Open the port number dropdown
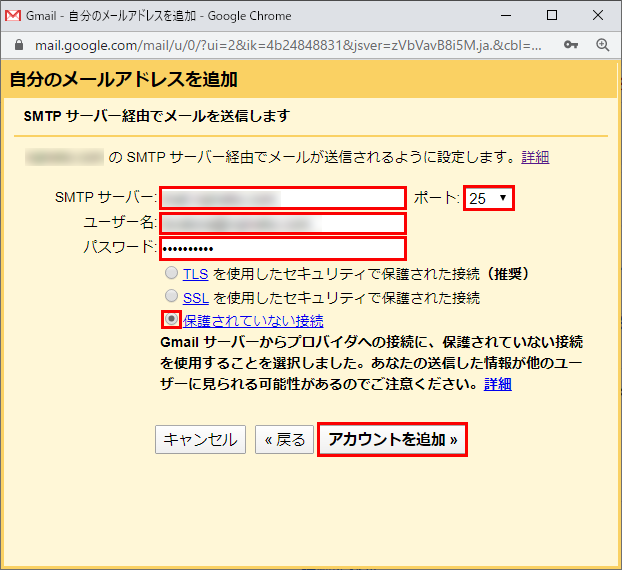Screen dimensions: 622x570 click(x=490, y=198)
